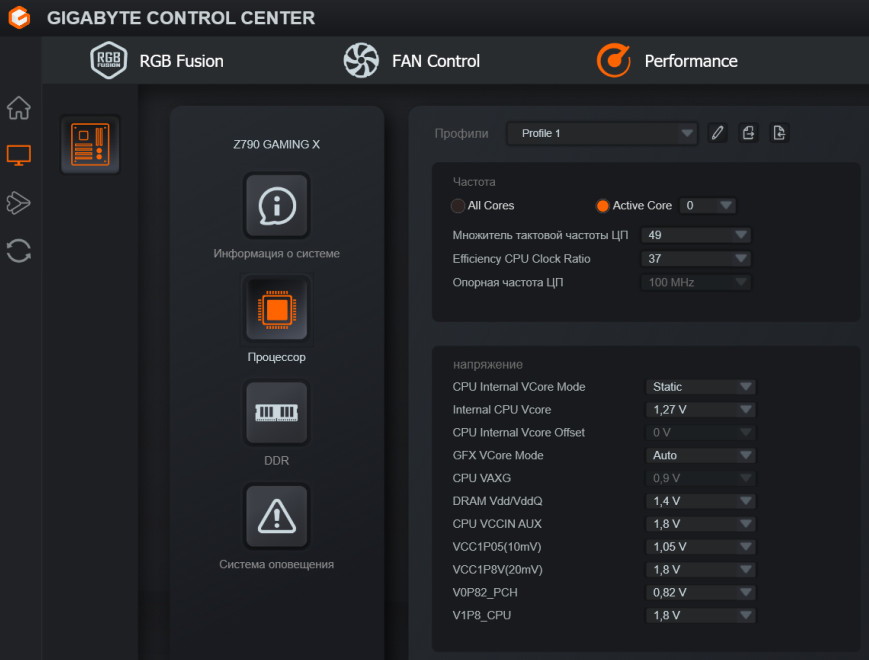Image resolution: width=869 pixels, height=660 pixels.
Task: Edit profile name with pencil icon
Action: [x=718, y=133]
